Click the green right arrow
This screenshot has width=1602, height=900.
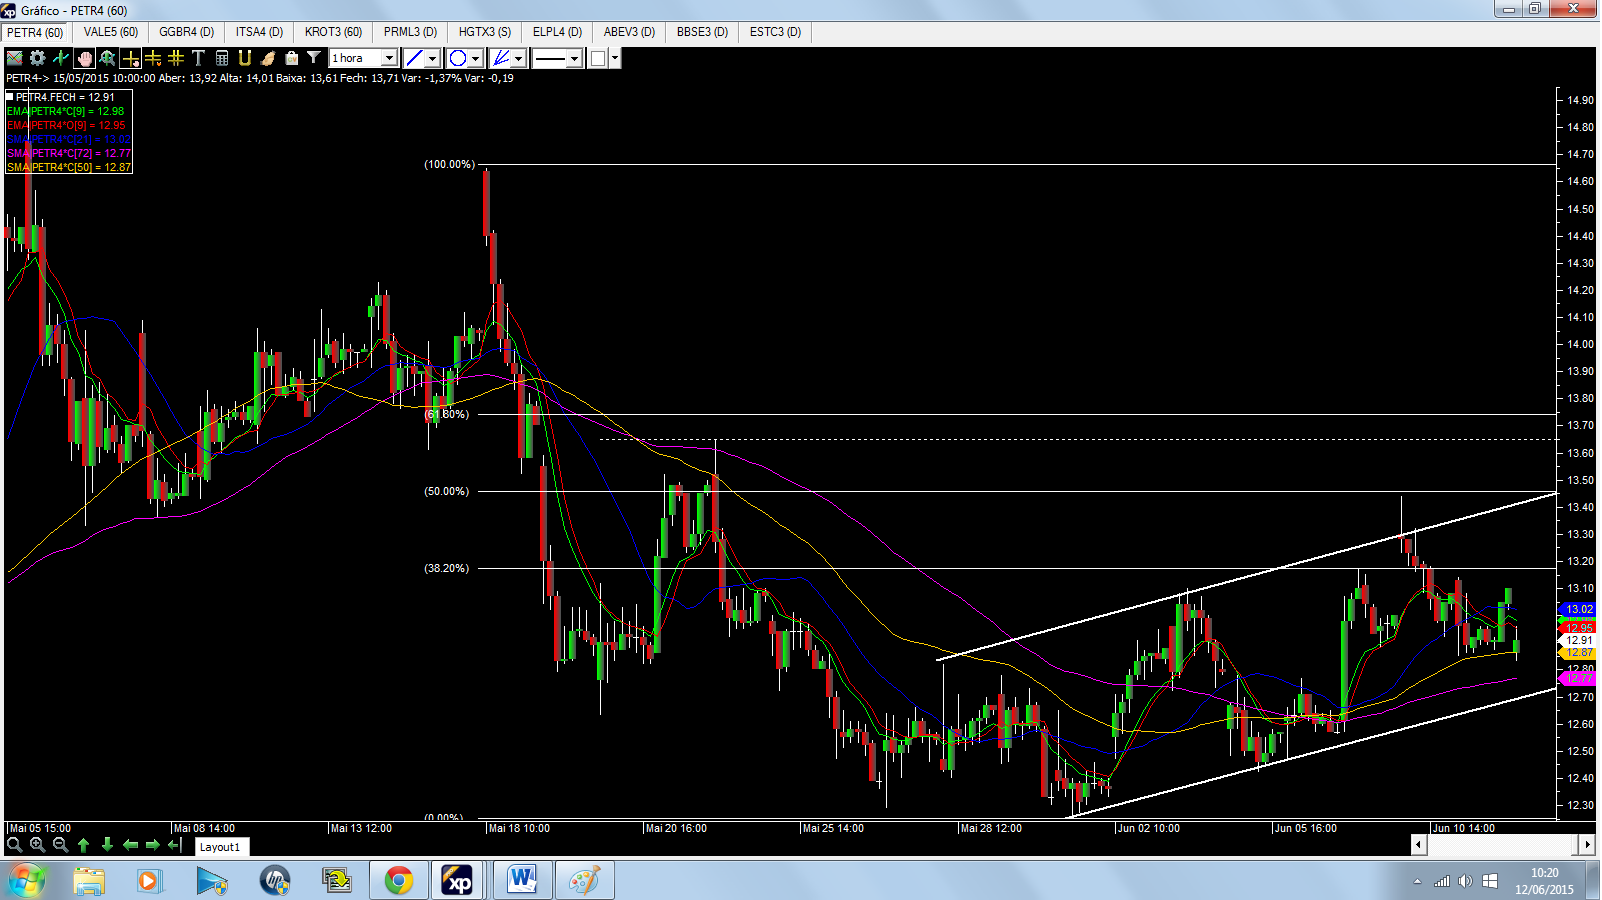click(152, 845)
